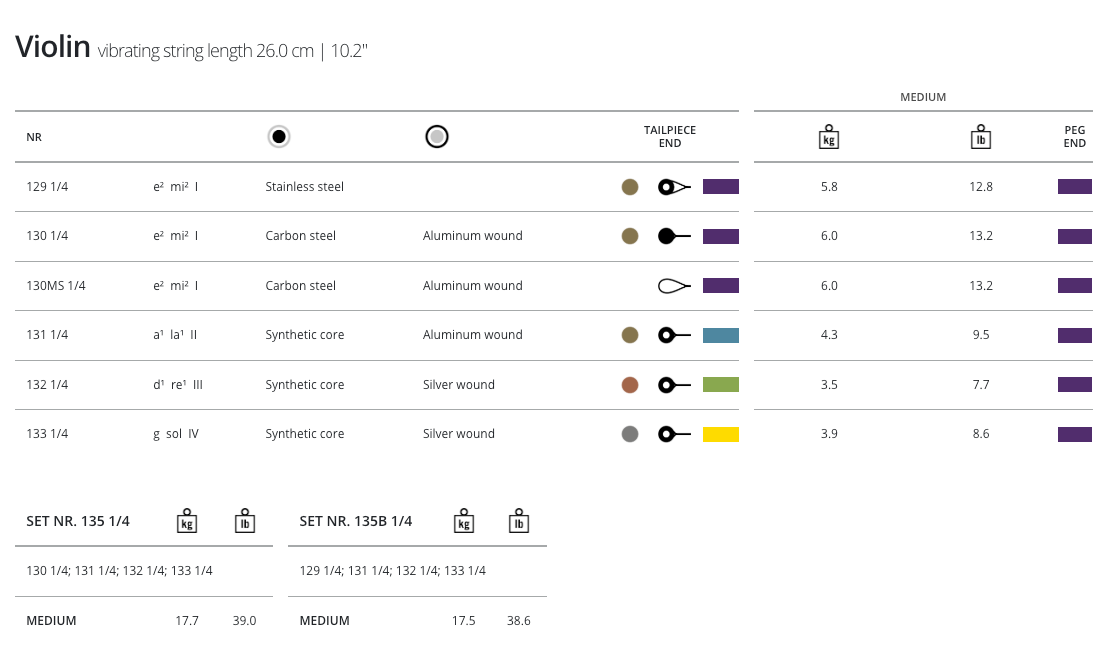Image resolution: width=1107 pixels, height=669 pixels.
Task: Select the blue tailpiece swatch for 131 1/4
Action: tap(721, 335)
